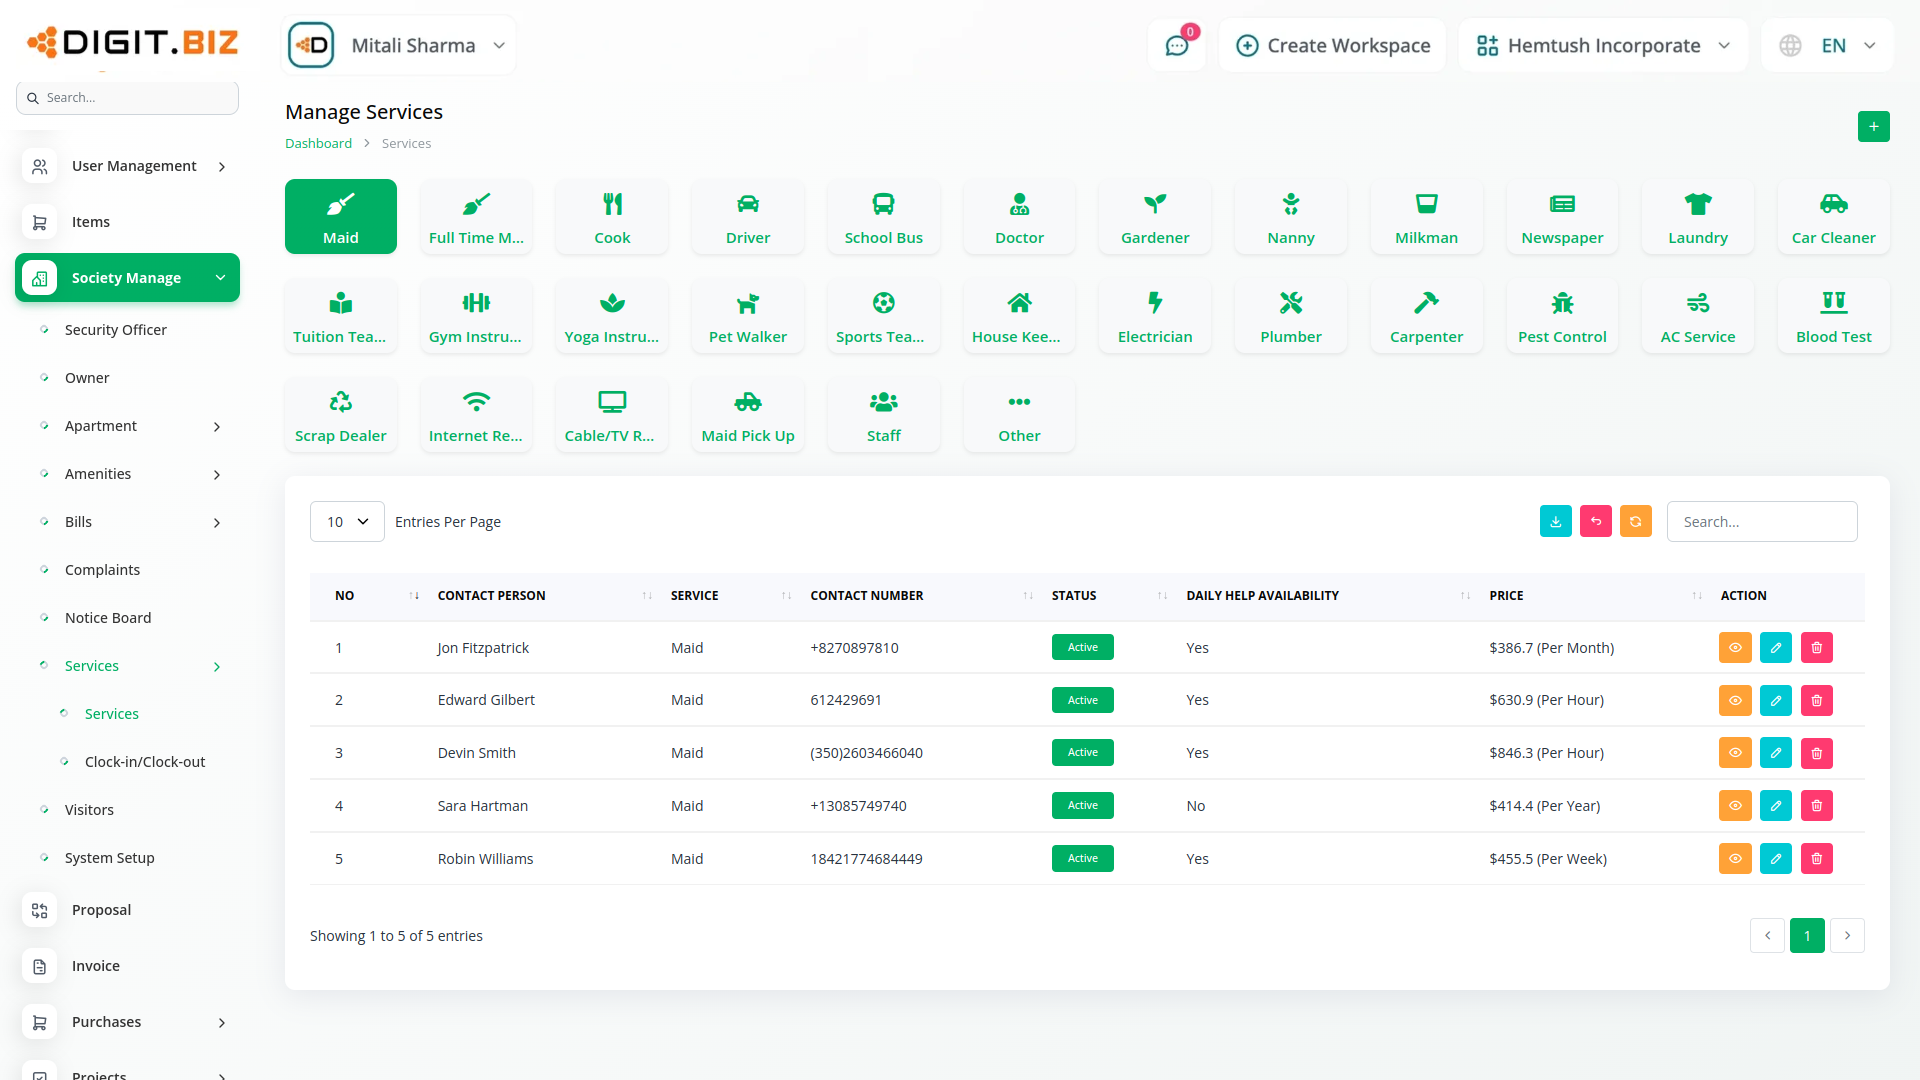View Sara Hartman's details with eye icon
This screenshot has height=1080, width=1920.
[1735, 806]
